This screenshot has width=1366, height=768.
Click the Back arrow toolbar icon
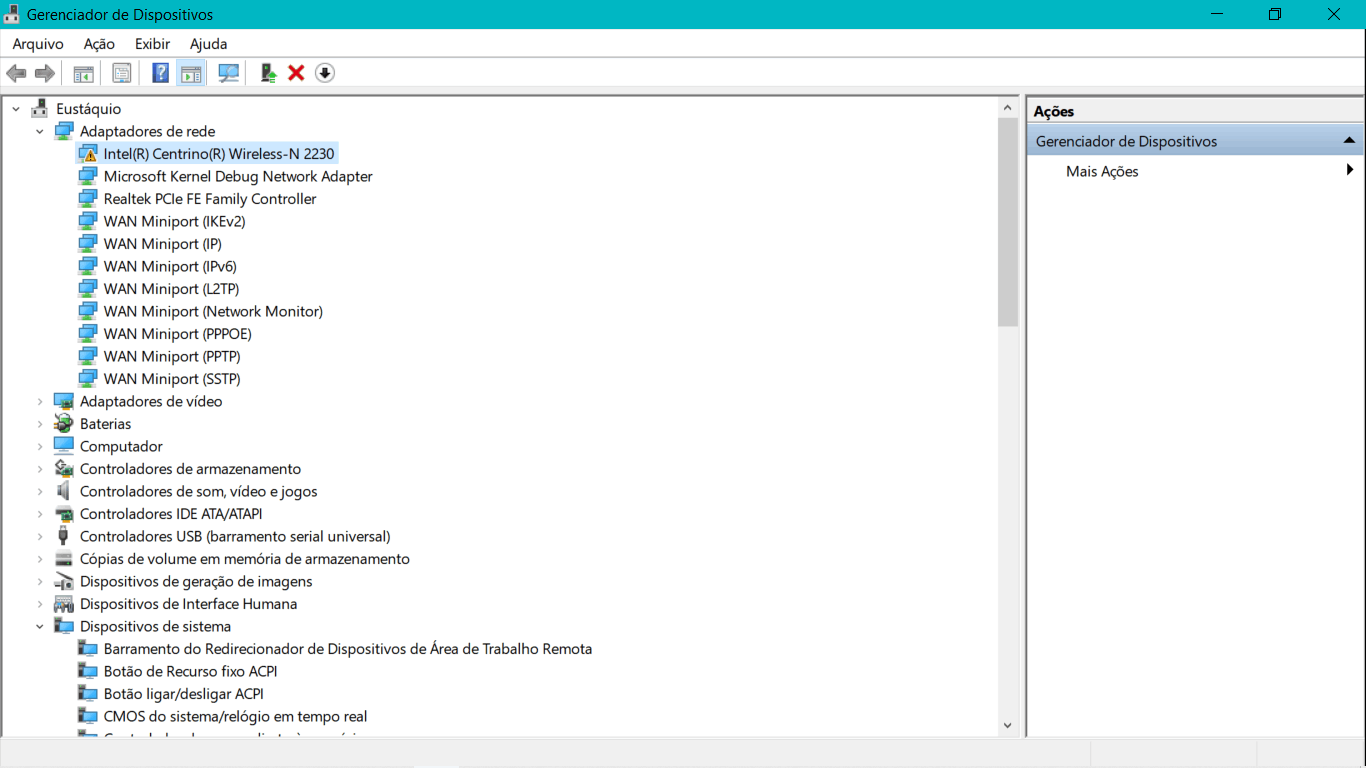click(16, 73)
